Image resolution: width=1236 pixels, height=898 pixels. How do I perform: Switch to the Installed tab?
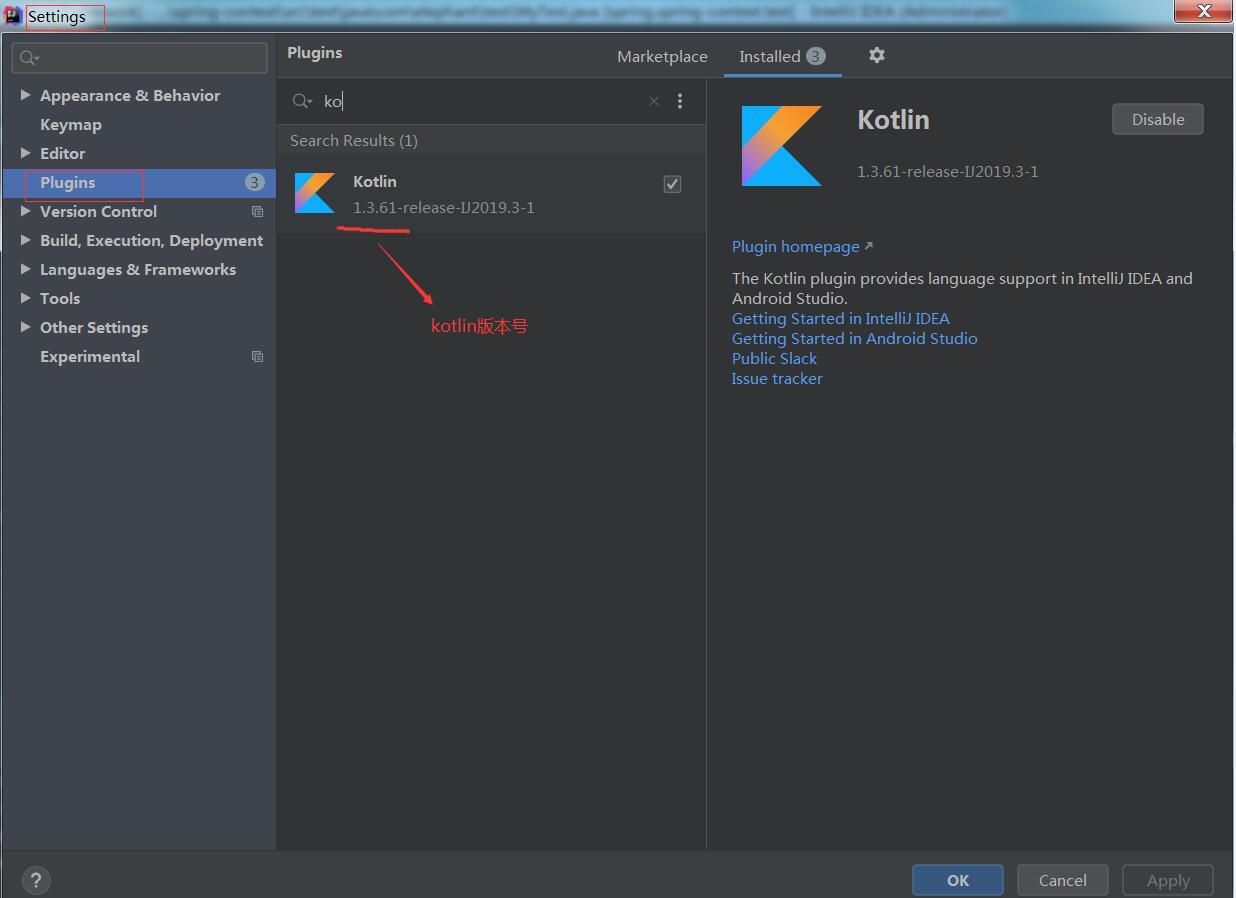(x=782, y=56)
